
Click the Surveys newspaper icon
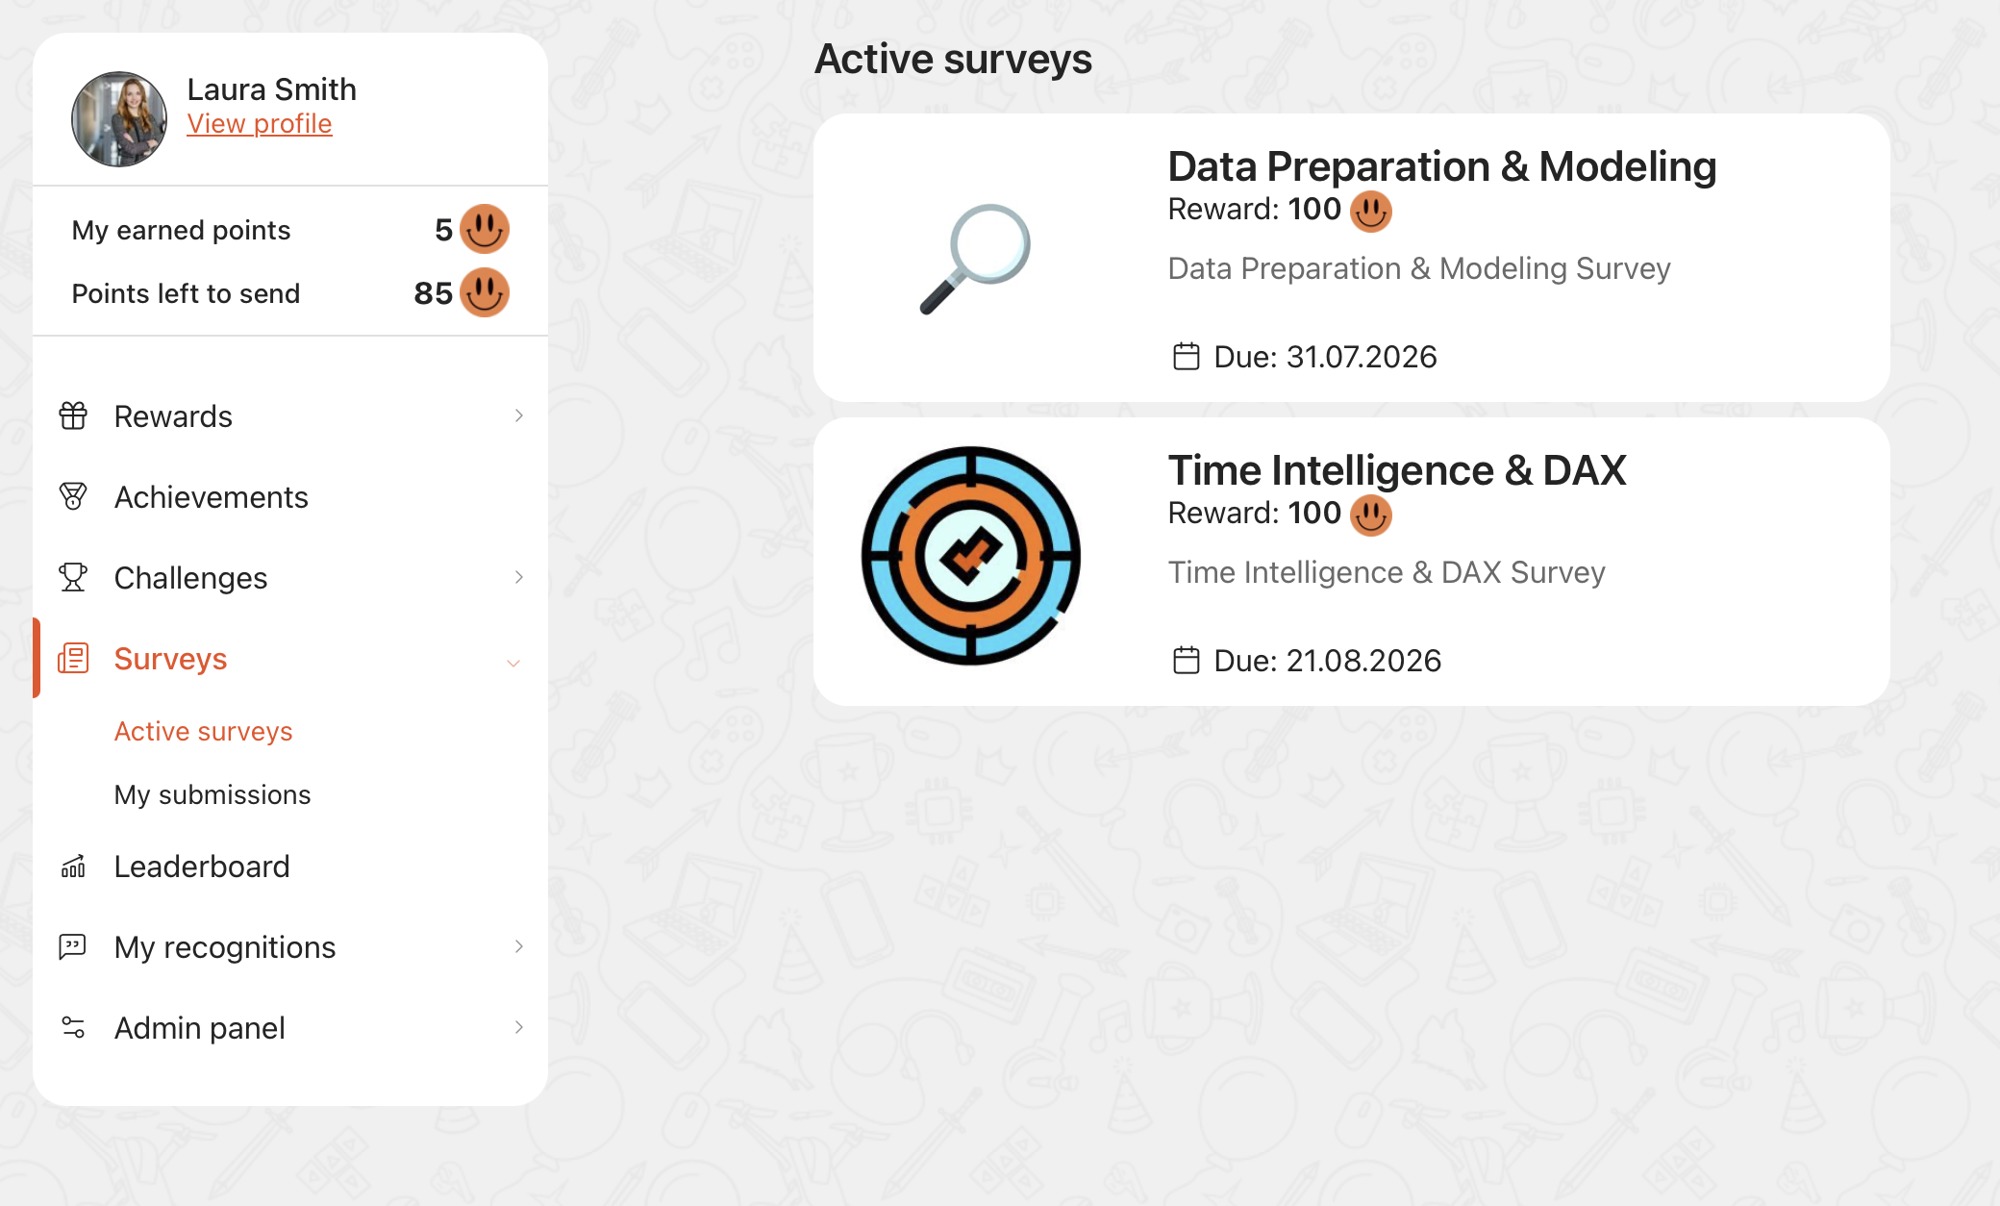tap(73, 659)
